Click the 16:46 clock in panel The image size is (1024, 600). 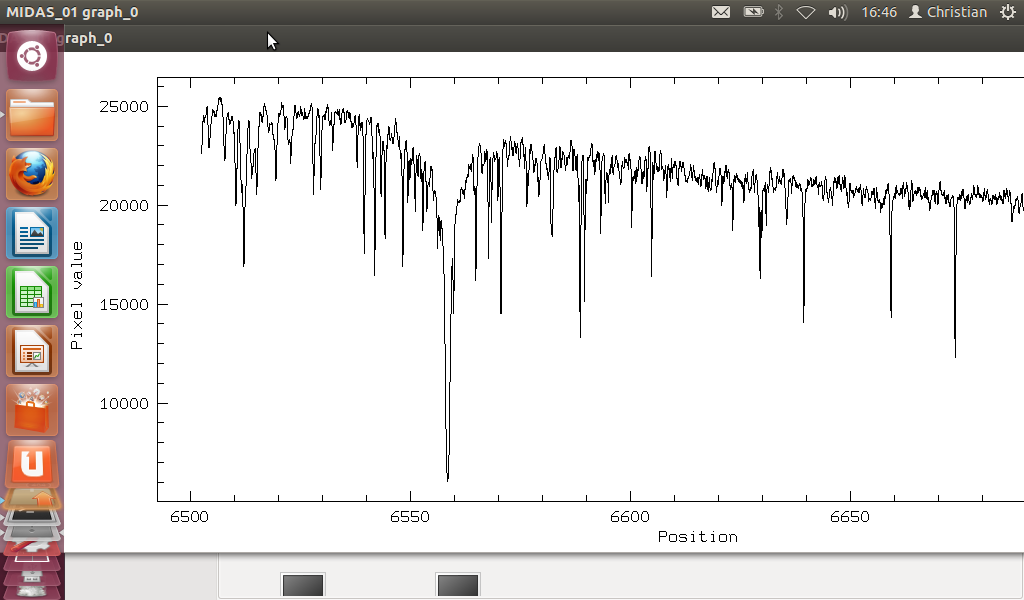[x=879, y=12]
